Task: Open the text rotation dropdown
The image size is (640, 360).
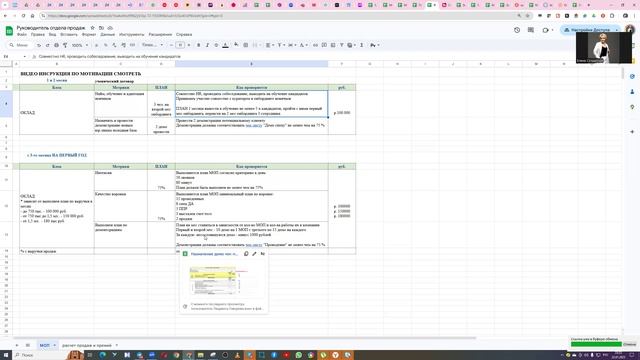Action: click(x=303, y=45)
